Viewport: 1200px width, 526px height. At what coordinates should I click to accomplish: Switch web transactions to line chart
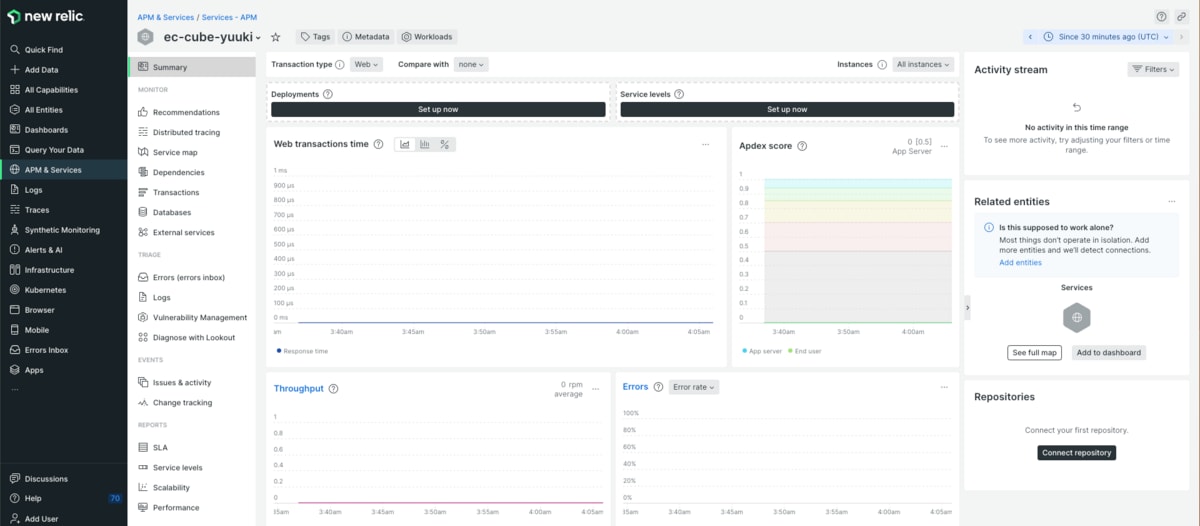[405, 144]
